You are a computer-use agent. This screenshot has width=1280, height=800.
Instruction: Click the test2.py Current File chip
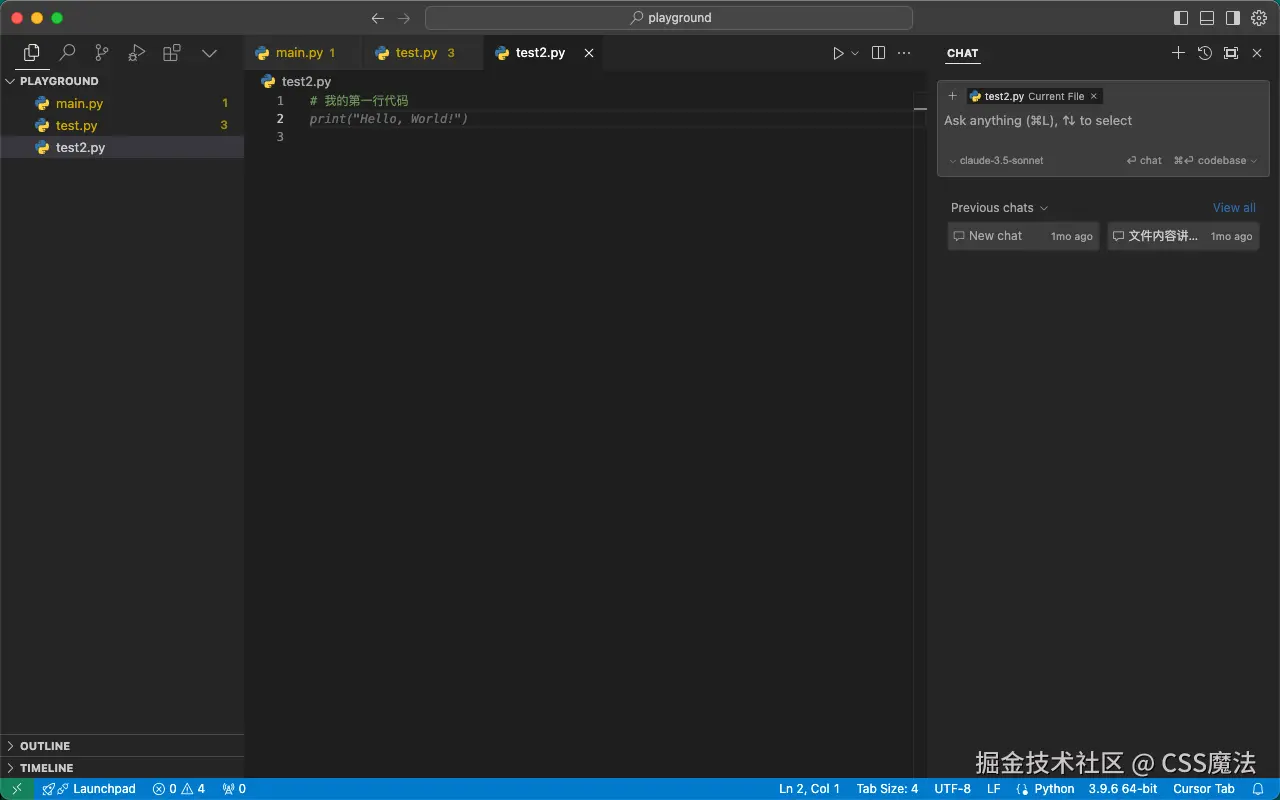[x=1034, y=96]
